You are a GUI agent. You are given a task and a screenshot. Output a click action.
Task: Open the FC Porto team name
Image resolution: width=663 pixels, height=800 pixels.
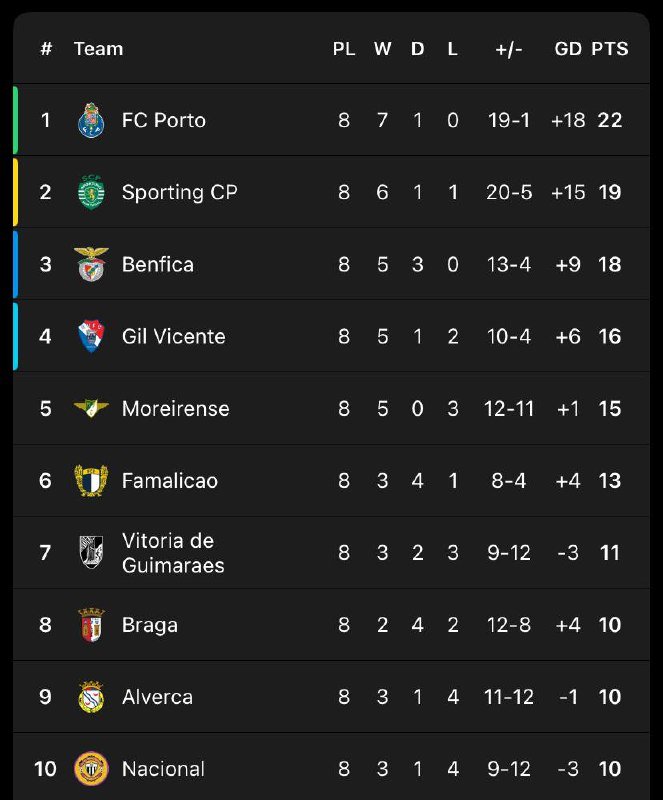point(163,120)
